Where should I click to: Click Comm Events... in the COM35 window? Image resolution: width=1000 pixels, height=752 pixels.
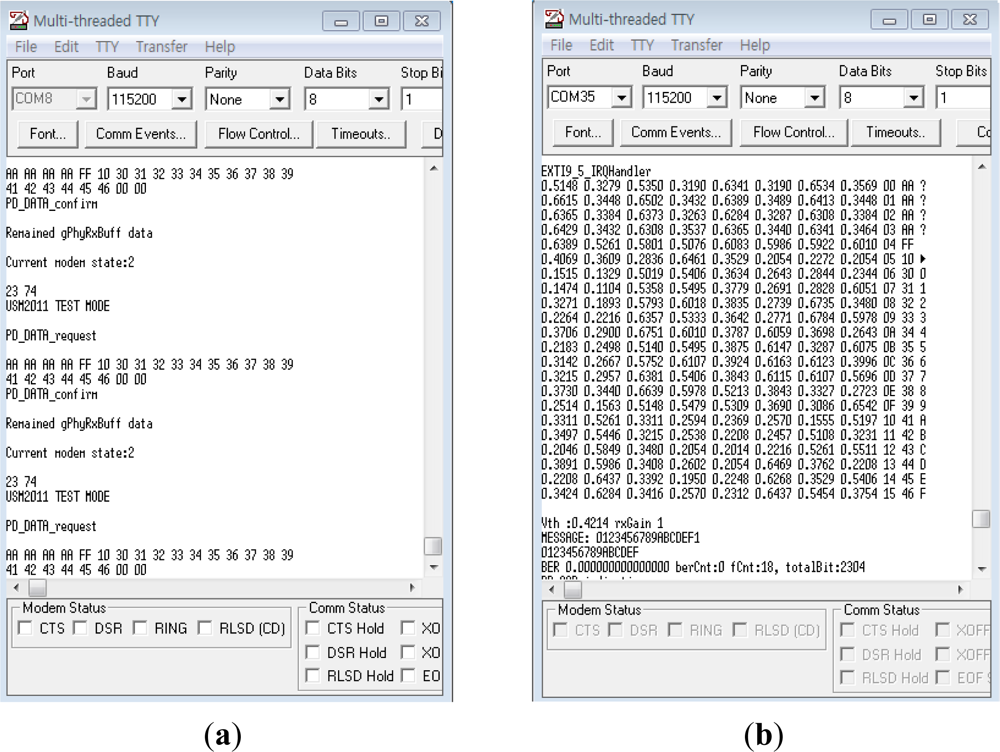[x=676, y=132]
